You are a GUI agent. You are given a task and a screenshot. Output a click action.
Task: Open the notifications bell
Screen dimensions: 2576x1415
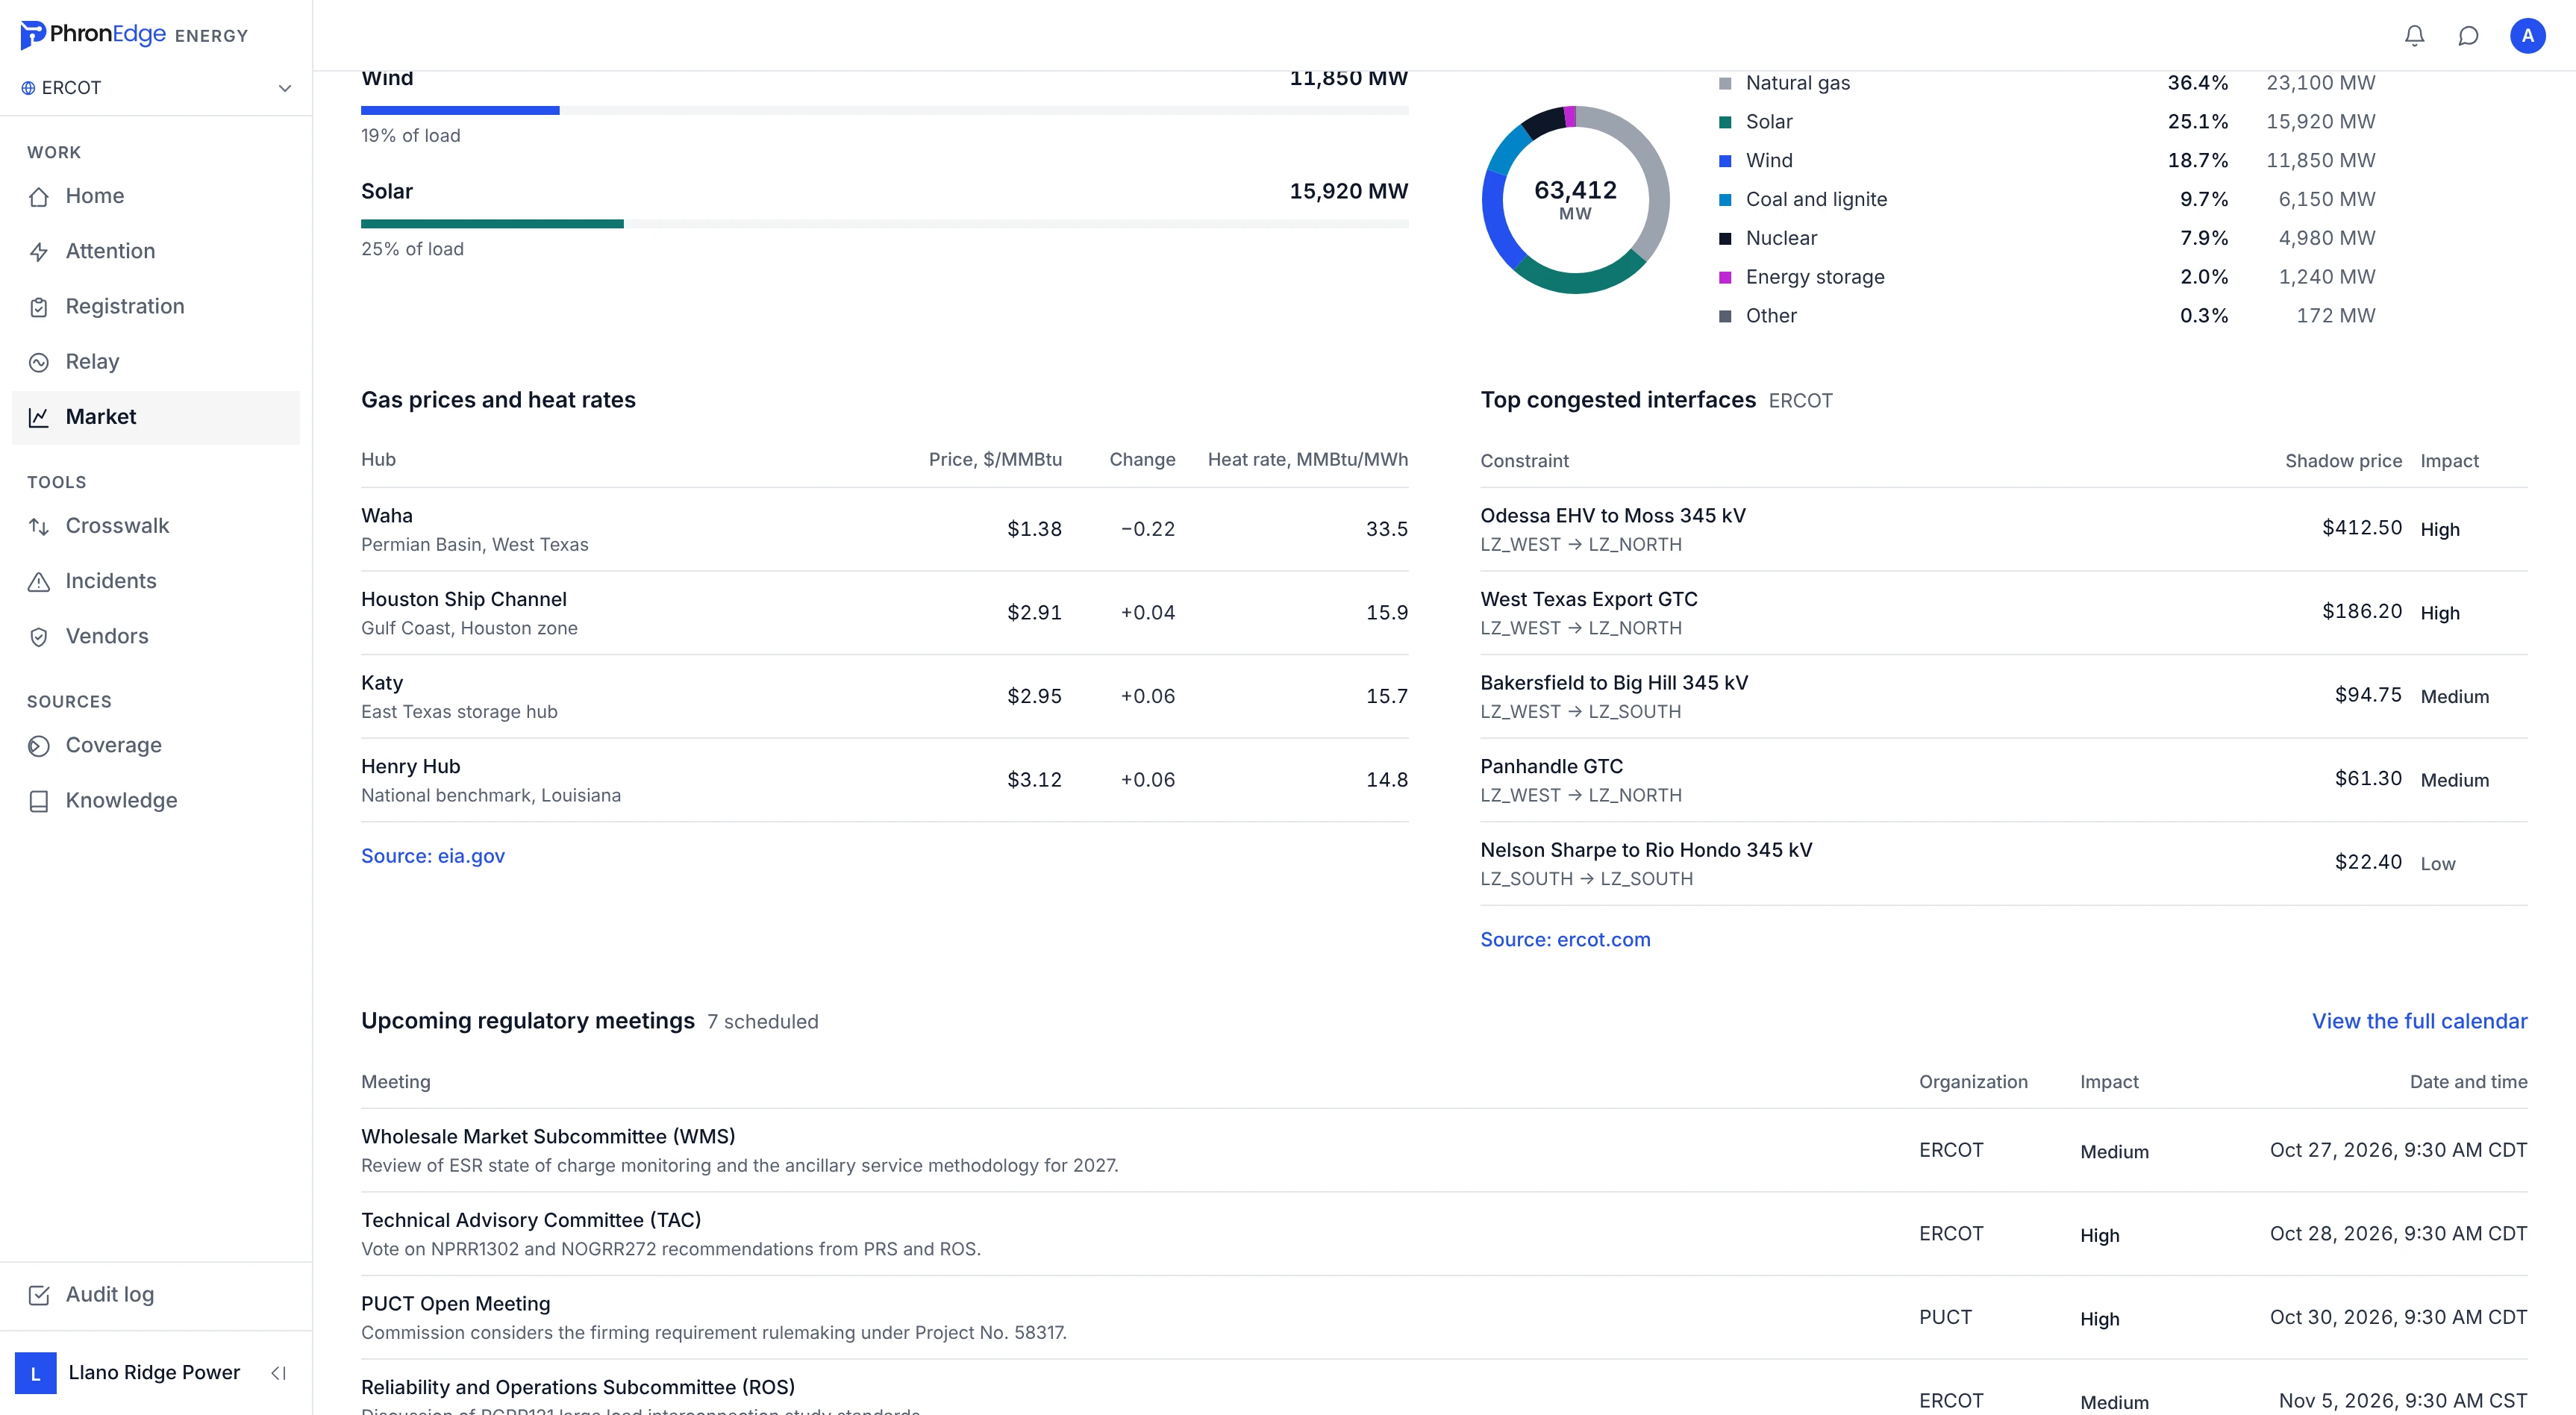(2414, 36)
